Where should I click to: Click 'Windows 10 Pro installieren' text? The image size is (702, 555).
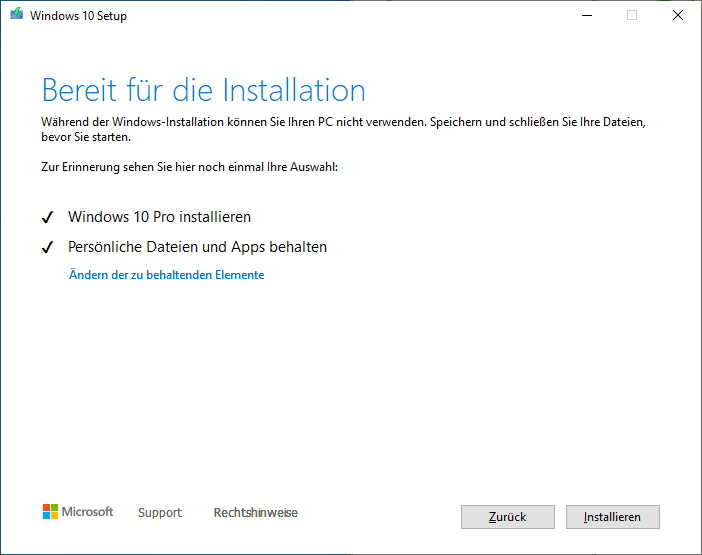pos(159,217)
